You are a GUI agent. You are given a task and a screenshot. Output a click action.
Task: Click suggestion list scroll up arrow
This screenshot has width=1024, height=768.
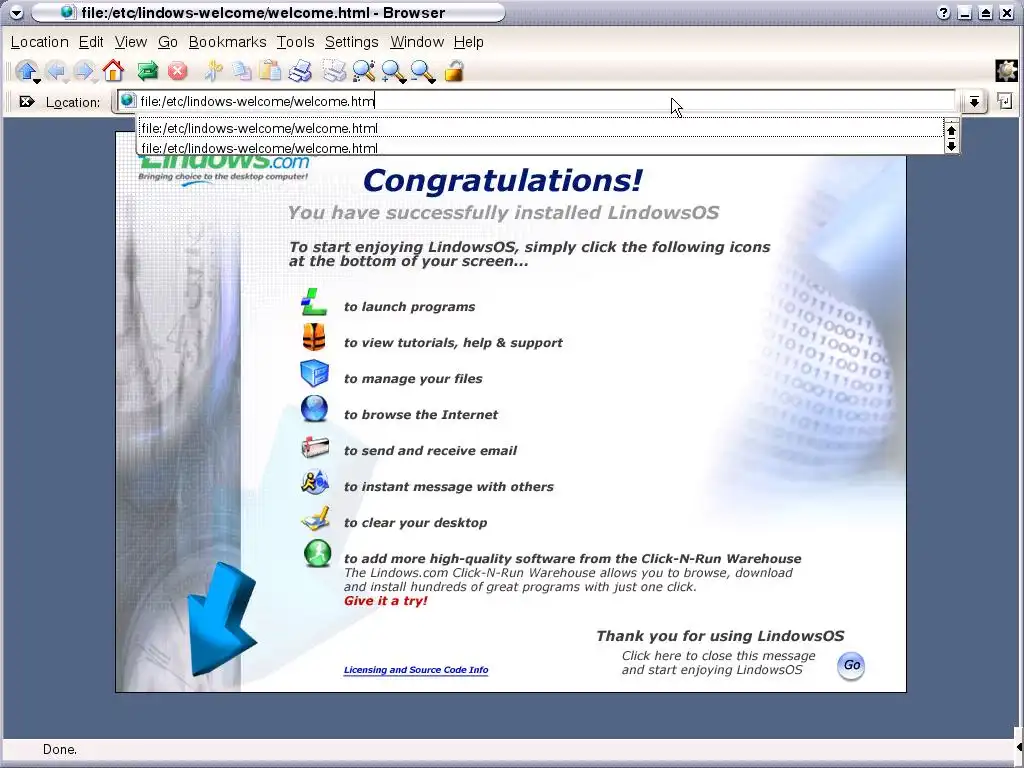[x=952, y=130]
